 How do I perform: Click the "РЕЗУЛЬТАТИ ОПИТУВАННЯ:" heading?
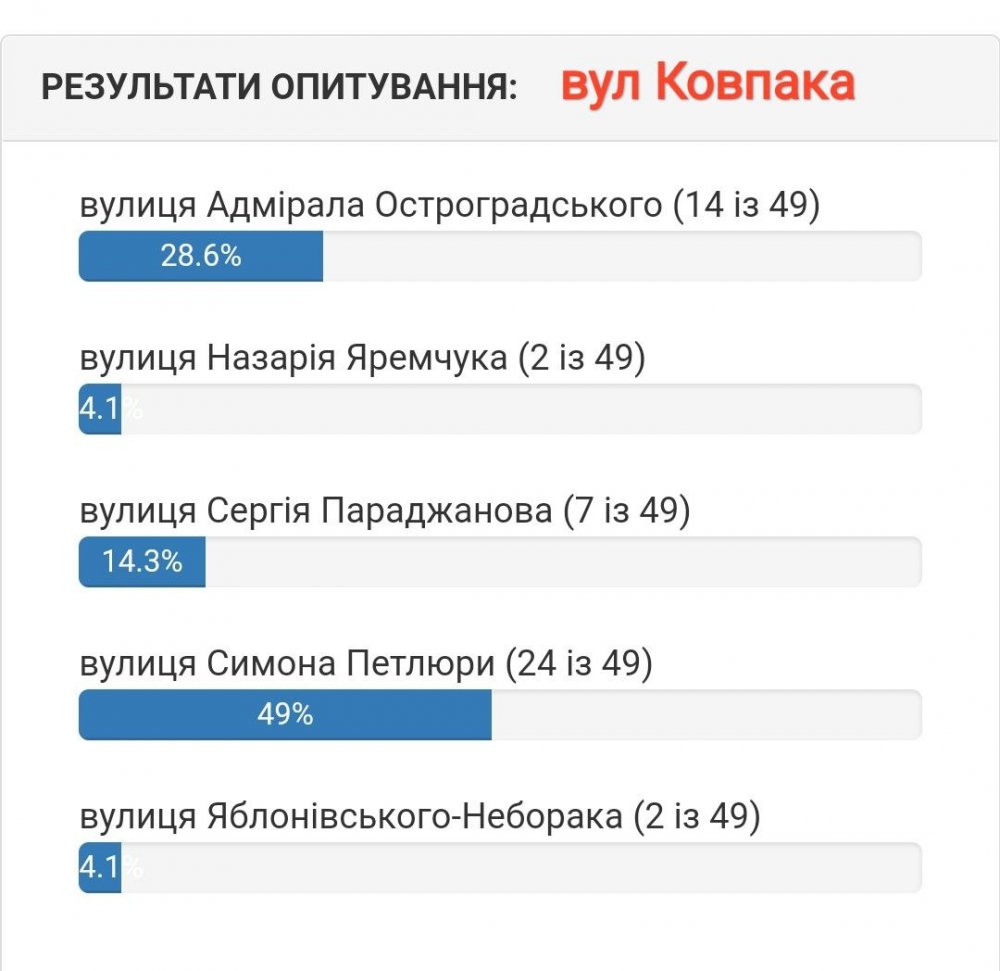click(x=279, y=87)
